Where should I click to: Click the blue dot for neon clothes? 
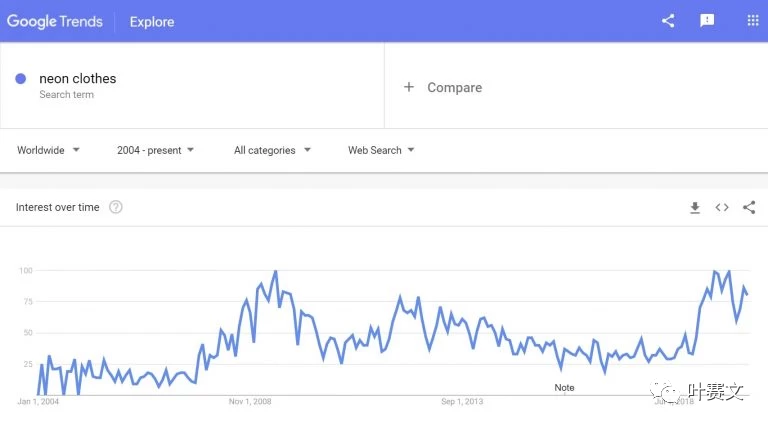coord(21,79)
